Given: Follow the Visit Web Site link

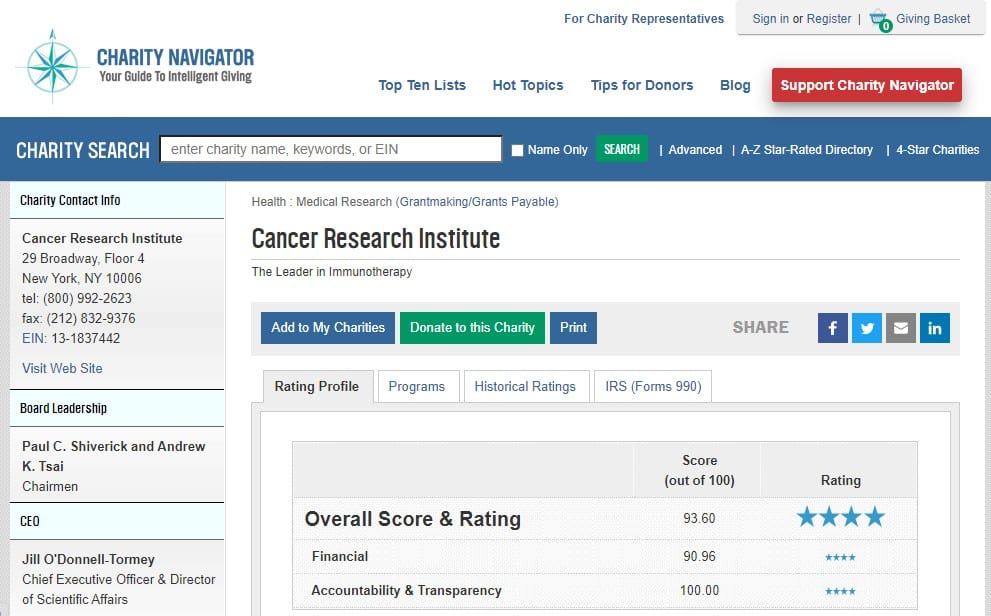Looking at the screenshot, I should pyautogui.click(x=62, y=368).
